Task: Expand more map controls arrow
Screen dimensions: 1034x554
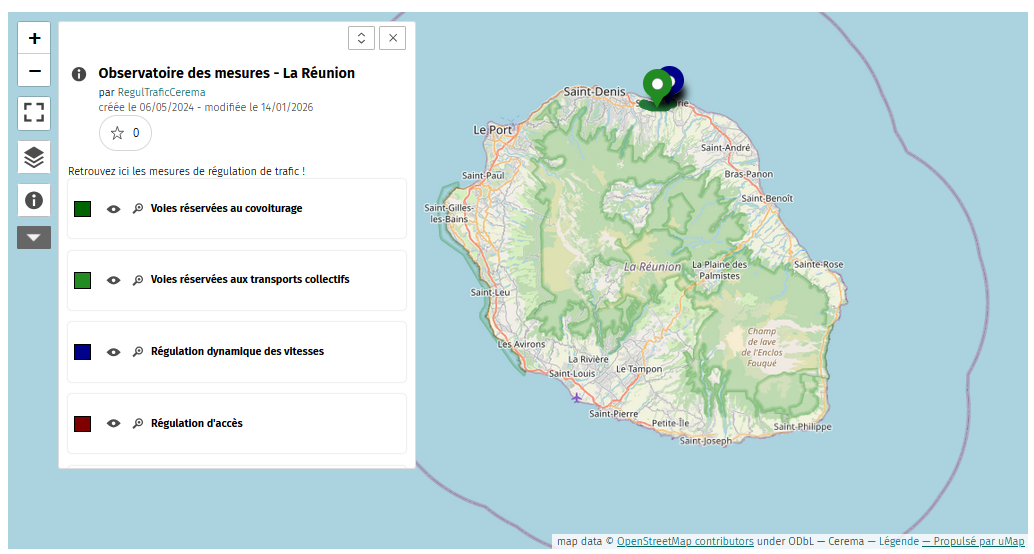Action: [x=34, y=238]
